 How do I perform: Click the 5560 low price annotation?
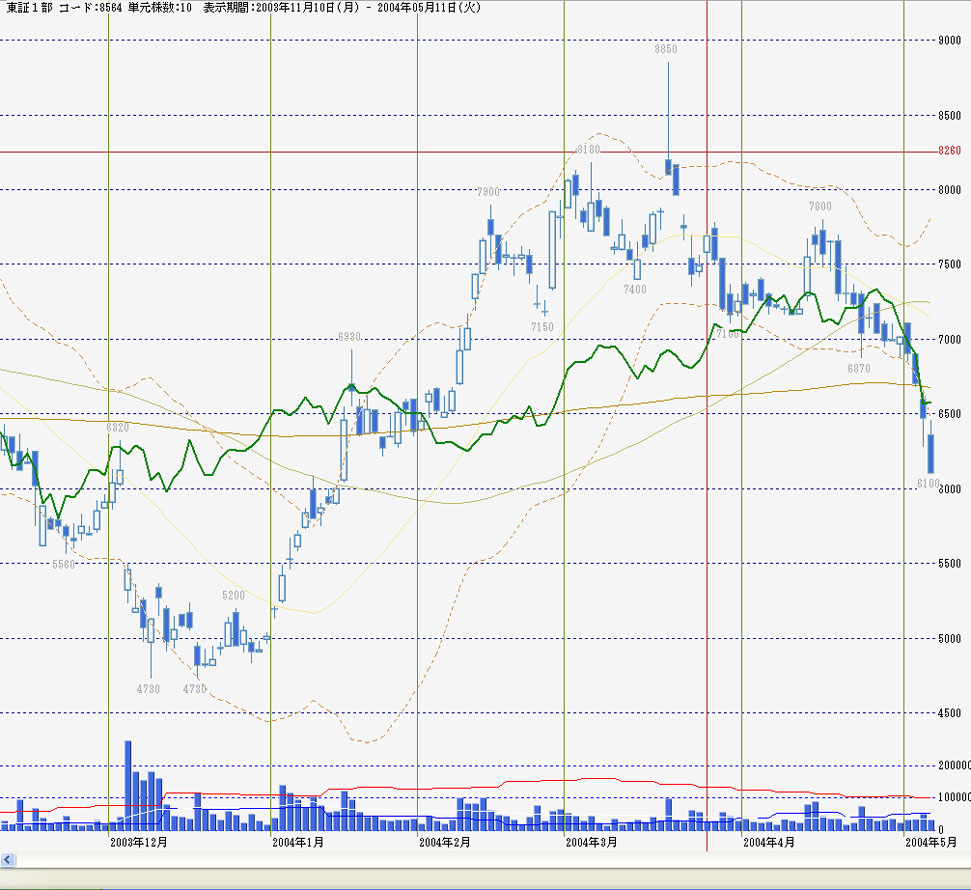coord(64,565)
